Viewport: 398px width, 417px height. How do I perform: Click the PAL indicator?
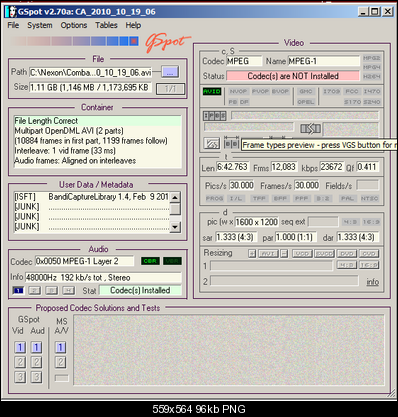point(347,198)
